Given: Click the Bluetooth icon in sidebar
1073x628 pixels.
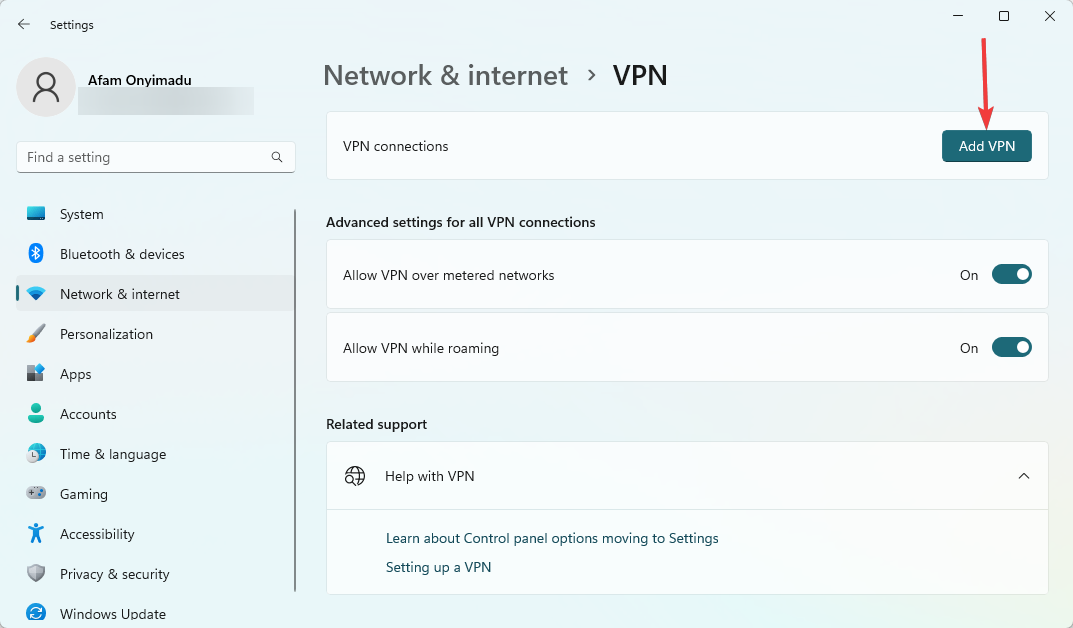Looking at the screenshot, I should [36, 254].
